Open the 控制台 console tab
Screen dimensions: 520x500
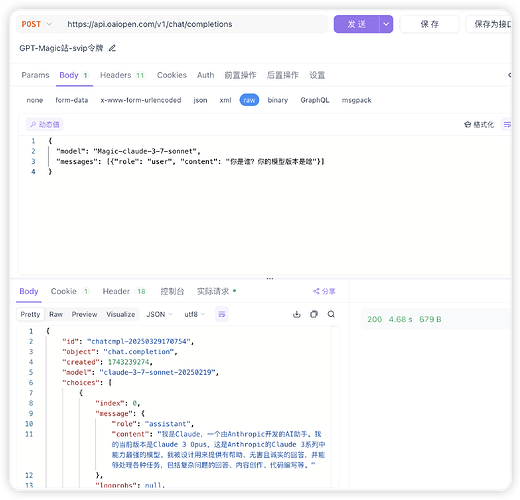pyautogui.click(x=172, y=291)
